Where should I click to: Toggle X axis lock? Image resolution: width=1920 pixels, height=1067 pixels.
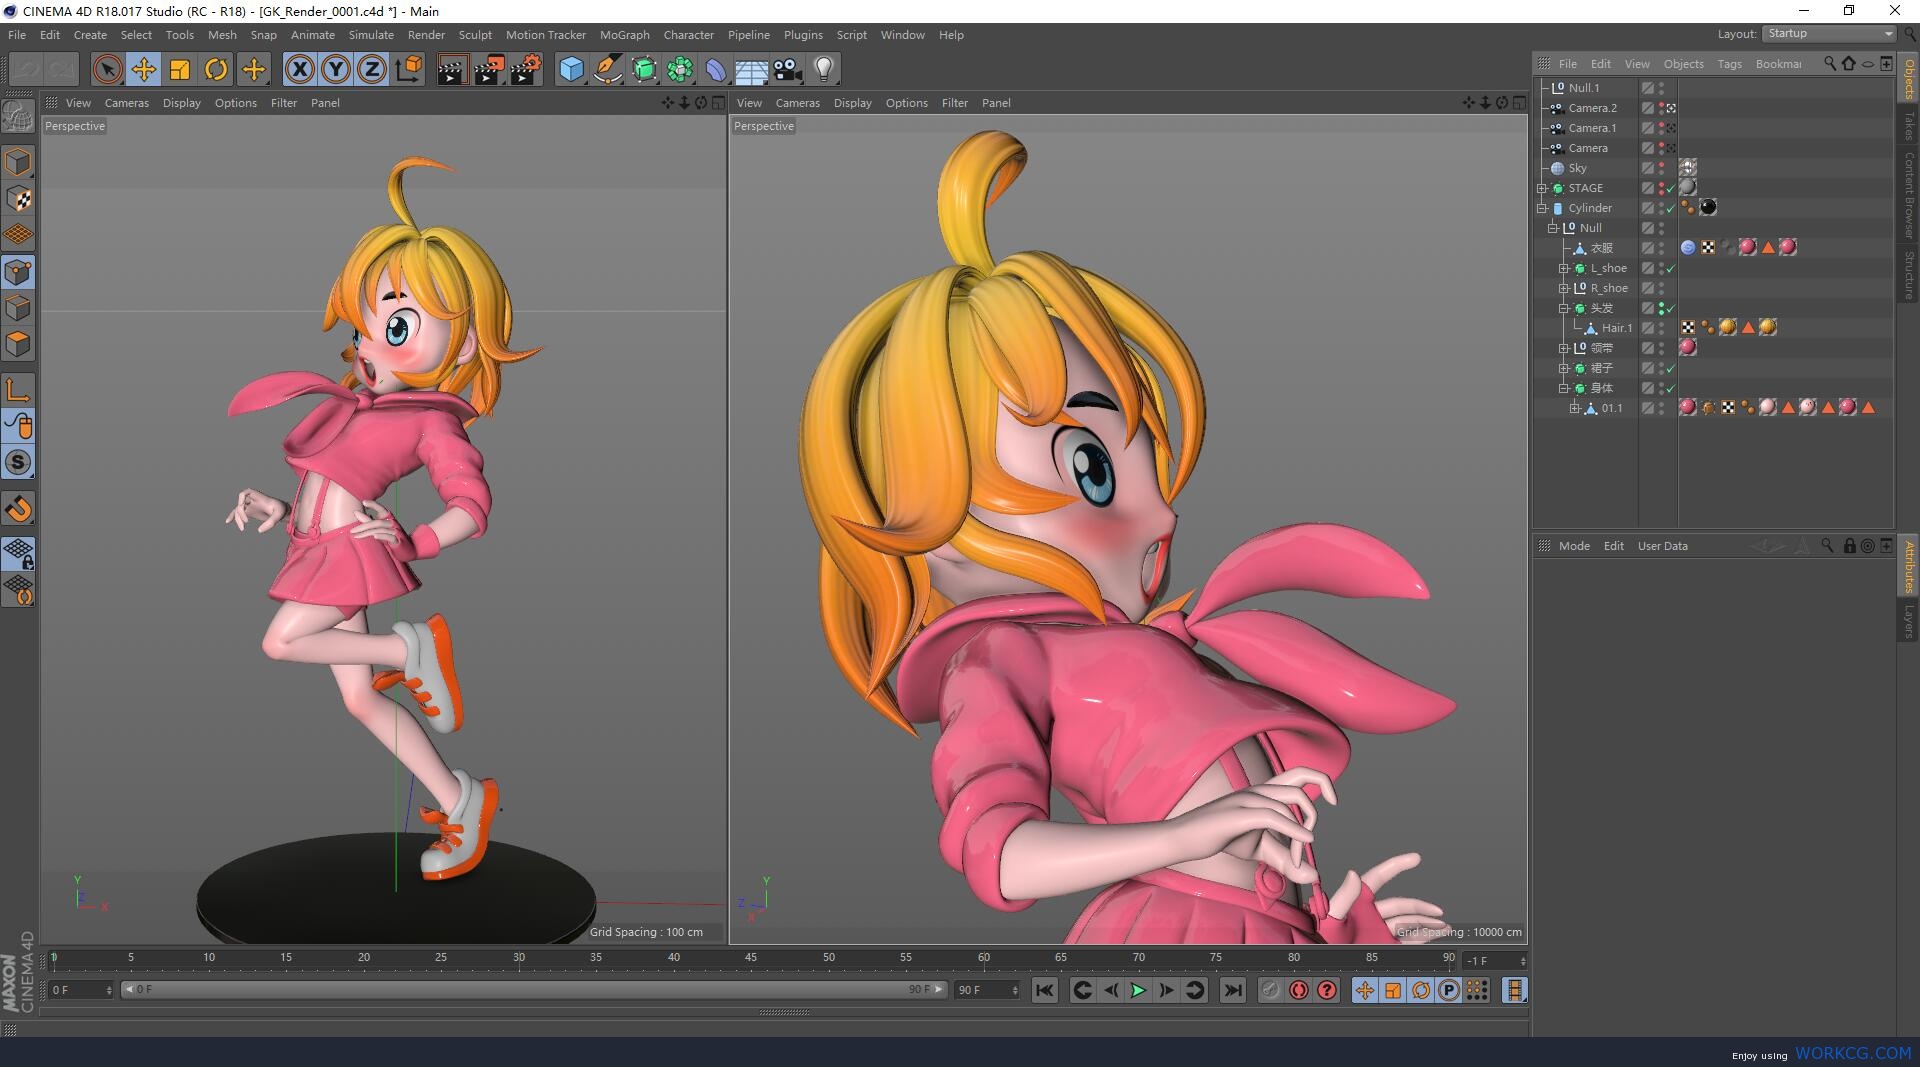[299, 69]
